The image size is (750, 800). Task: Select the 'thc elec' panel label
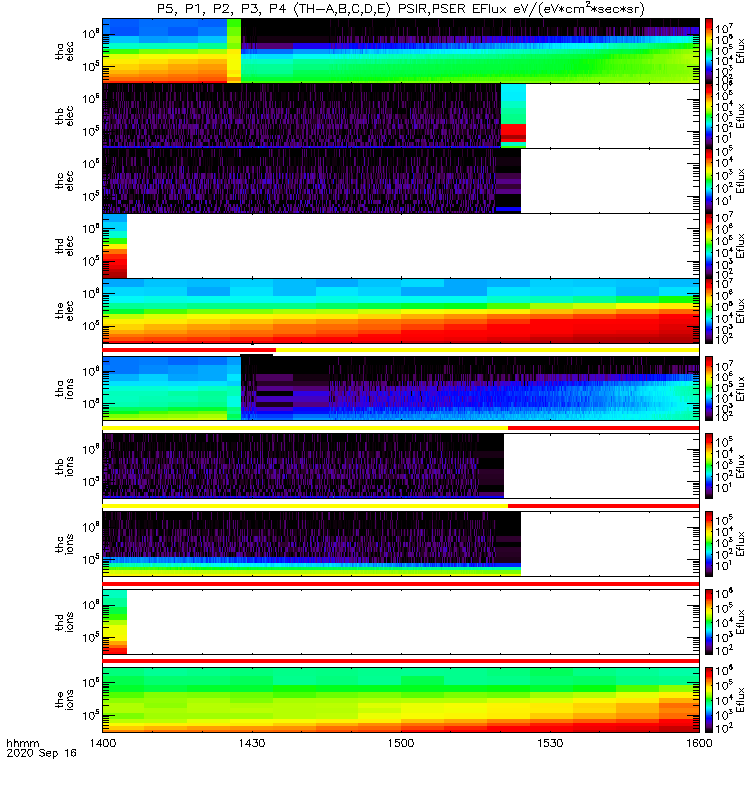[65, 181]
